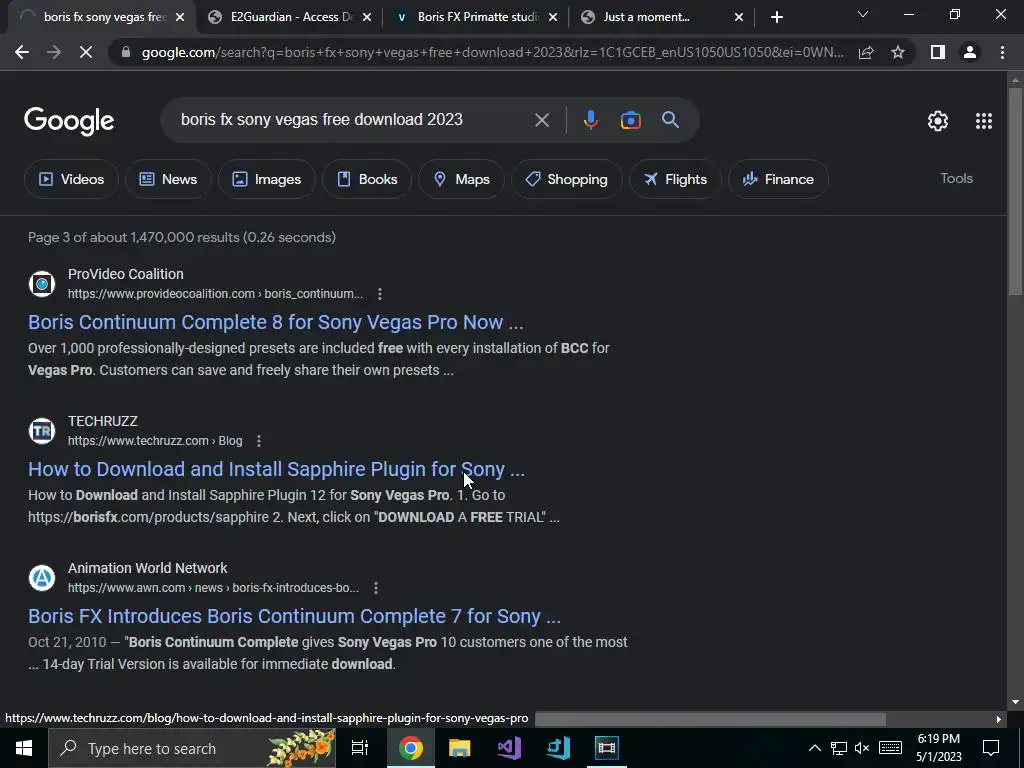Screen dimensions: 1024x768
Task: Filter results by Maps
Action: [461, 179]
